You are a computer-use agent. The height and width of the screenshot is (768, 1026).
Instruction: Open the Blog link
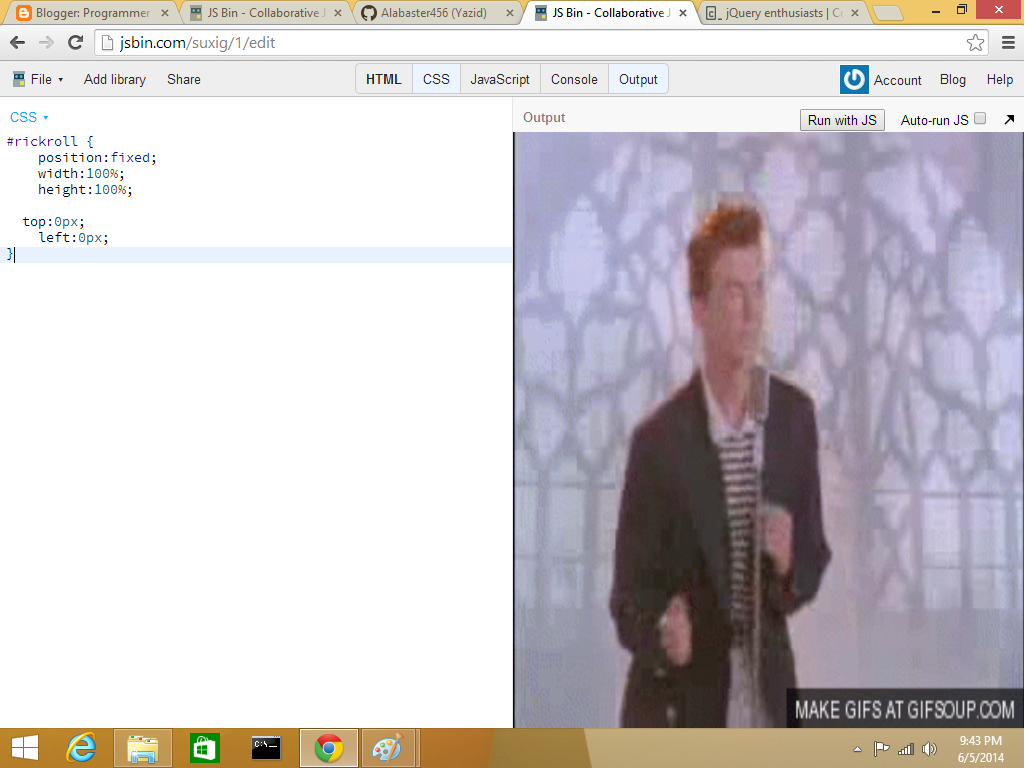tap(952, 80)
